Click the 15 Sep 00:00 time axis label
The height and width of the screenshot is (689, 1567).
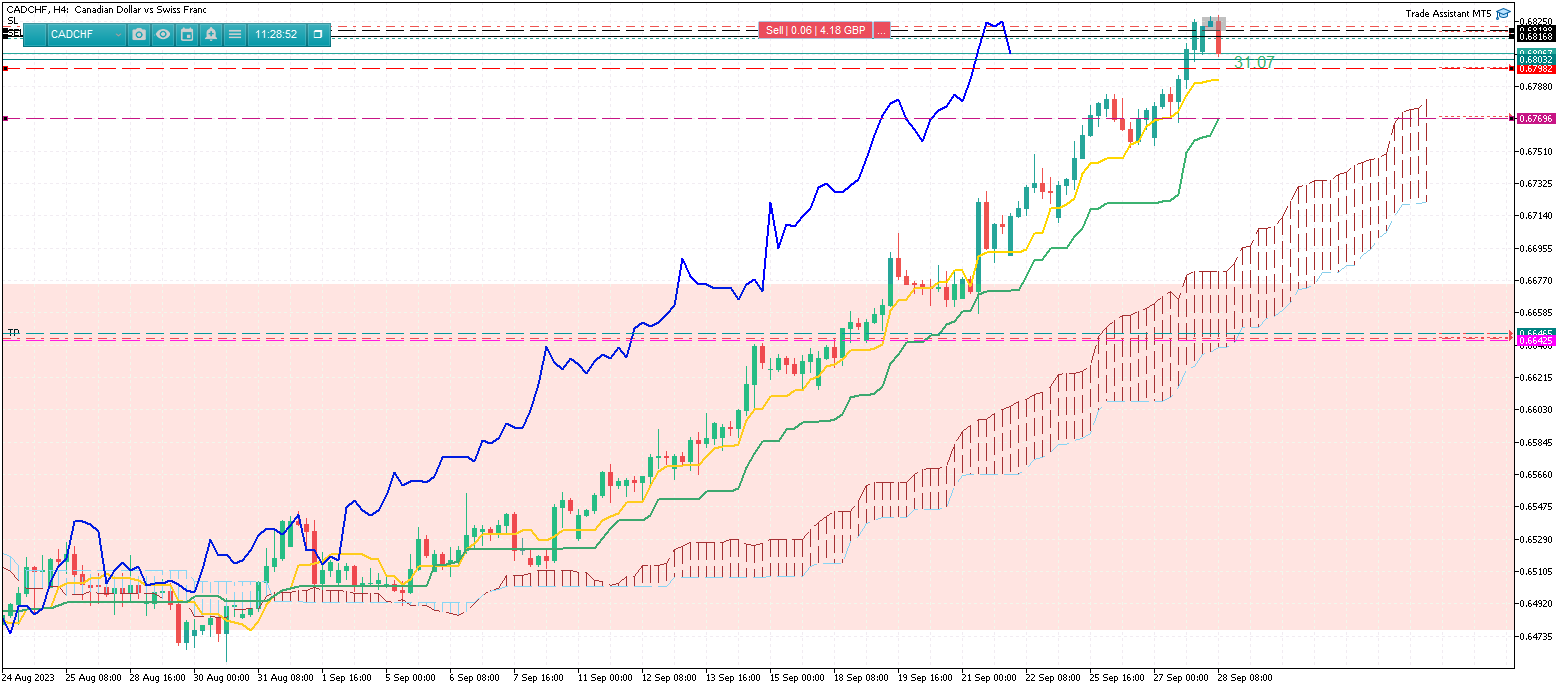pos(796,678)
